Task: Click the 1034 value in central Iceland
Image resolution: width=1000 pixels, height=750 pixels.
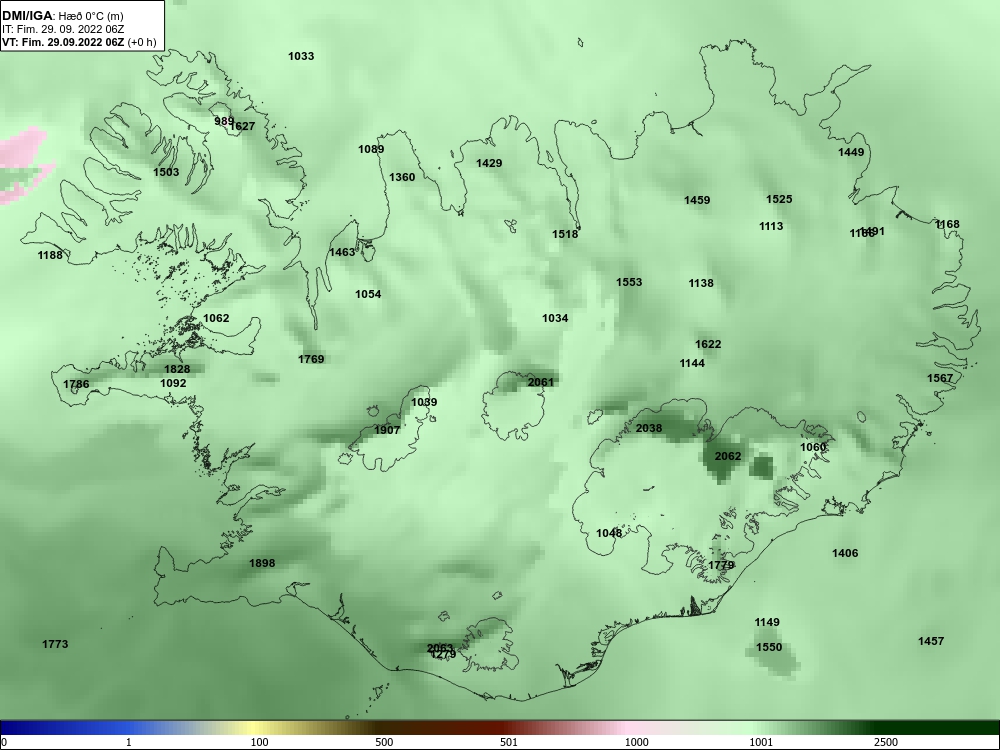Action: (x=555, y=318)
